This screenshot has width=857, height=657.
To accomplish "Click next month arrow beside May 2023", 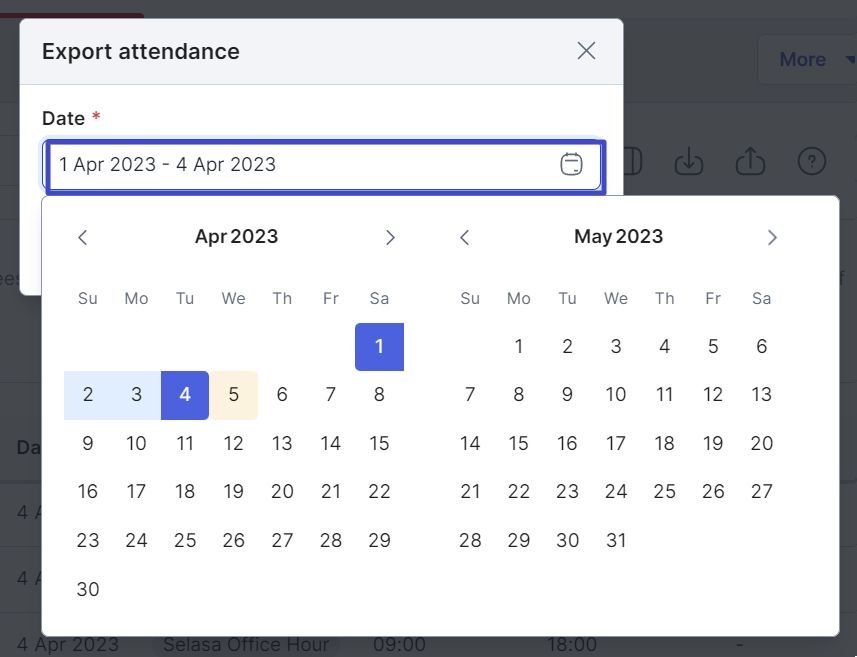I will [x=772, y=237].
